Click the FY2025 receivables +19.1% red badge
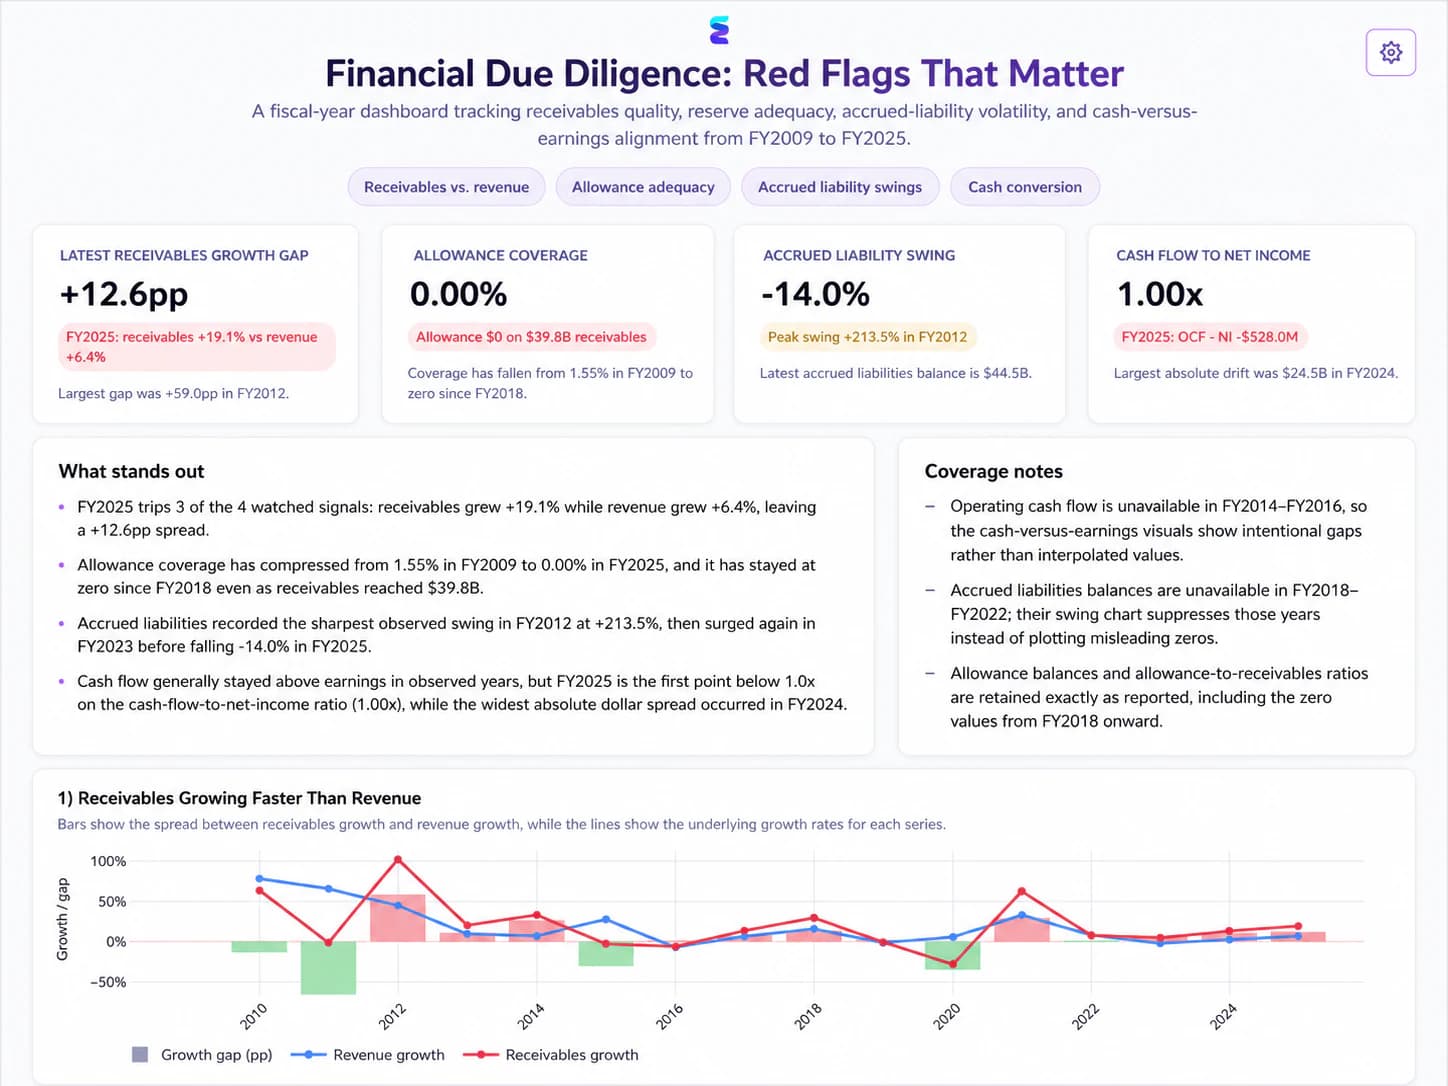The width and height of the screenshot is (1448, 1086). tap(197, 347)
